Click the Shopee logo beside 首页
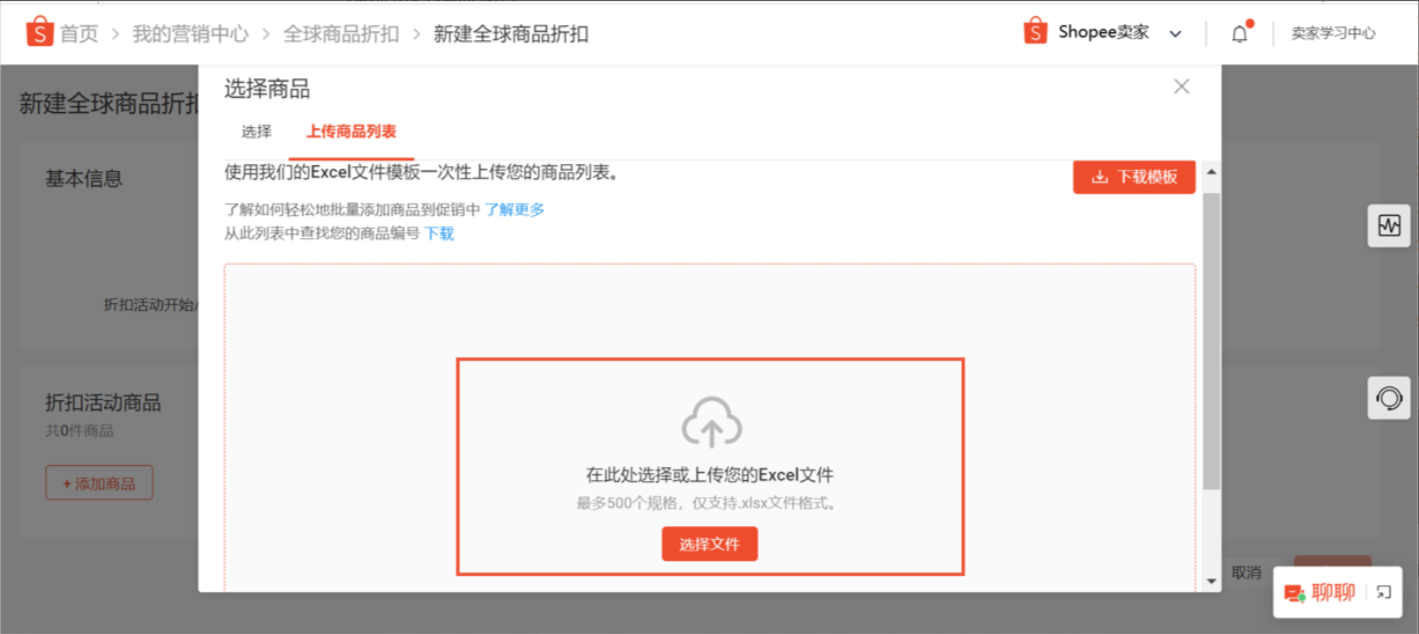The width and height of the screenshot is (1419, 634). 39,32
